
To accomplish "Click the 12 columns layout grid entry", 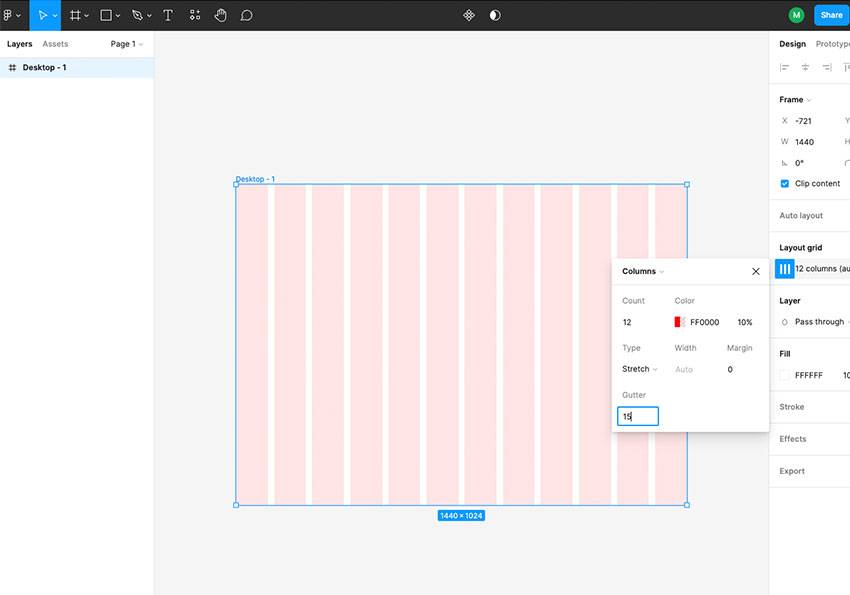I will coord(822,269).
